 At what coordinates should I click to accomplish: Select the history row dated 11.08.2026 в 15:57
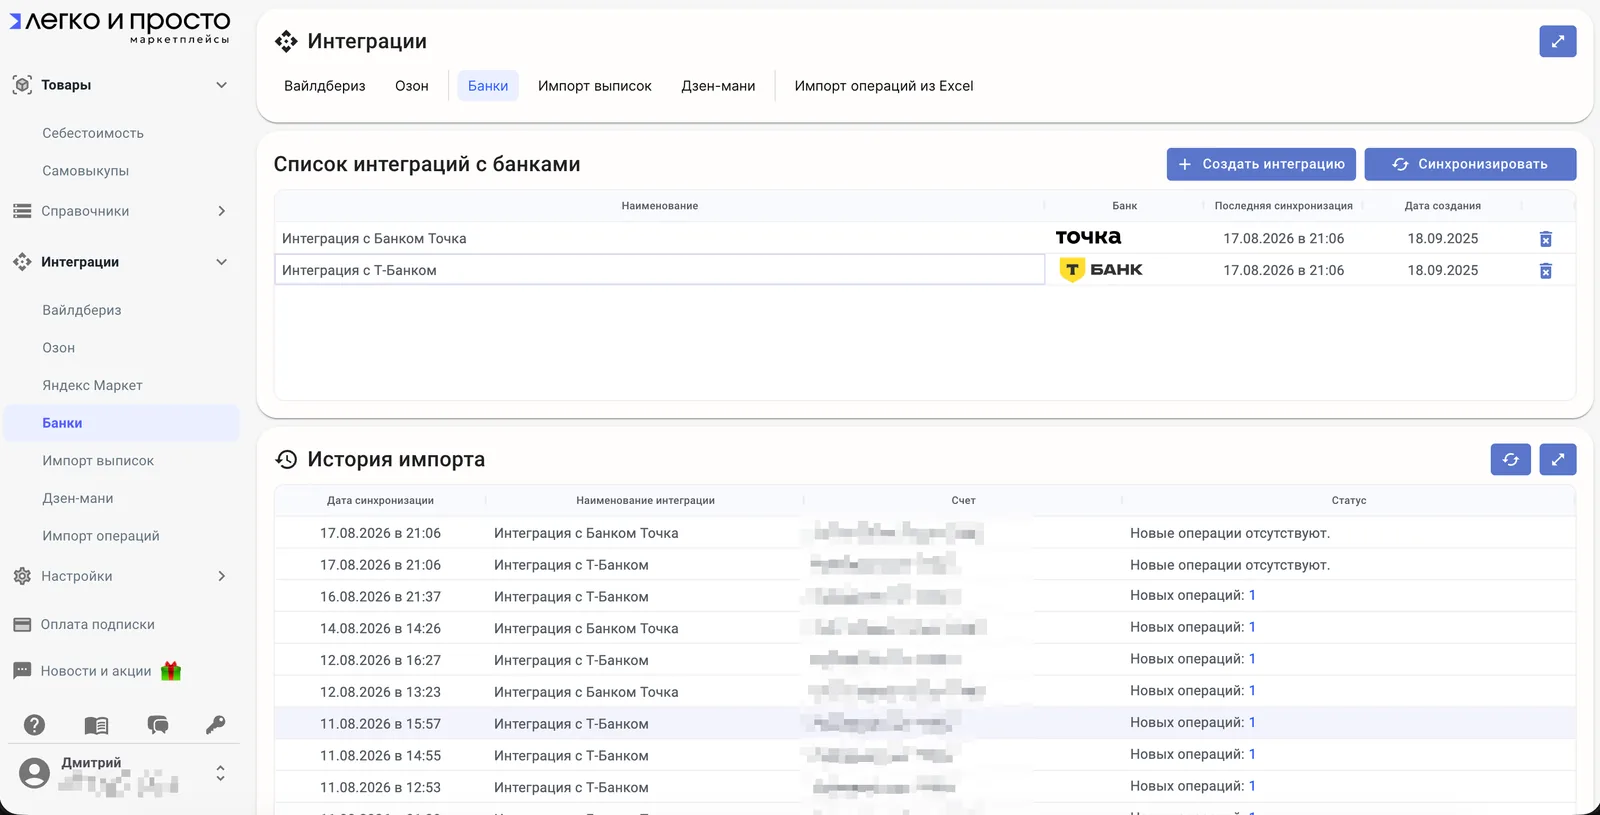click(925, 723)
